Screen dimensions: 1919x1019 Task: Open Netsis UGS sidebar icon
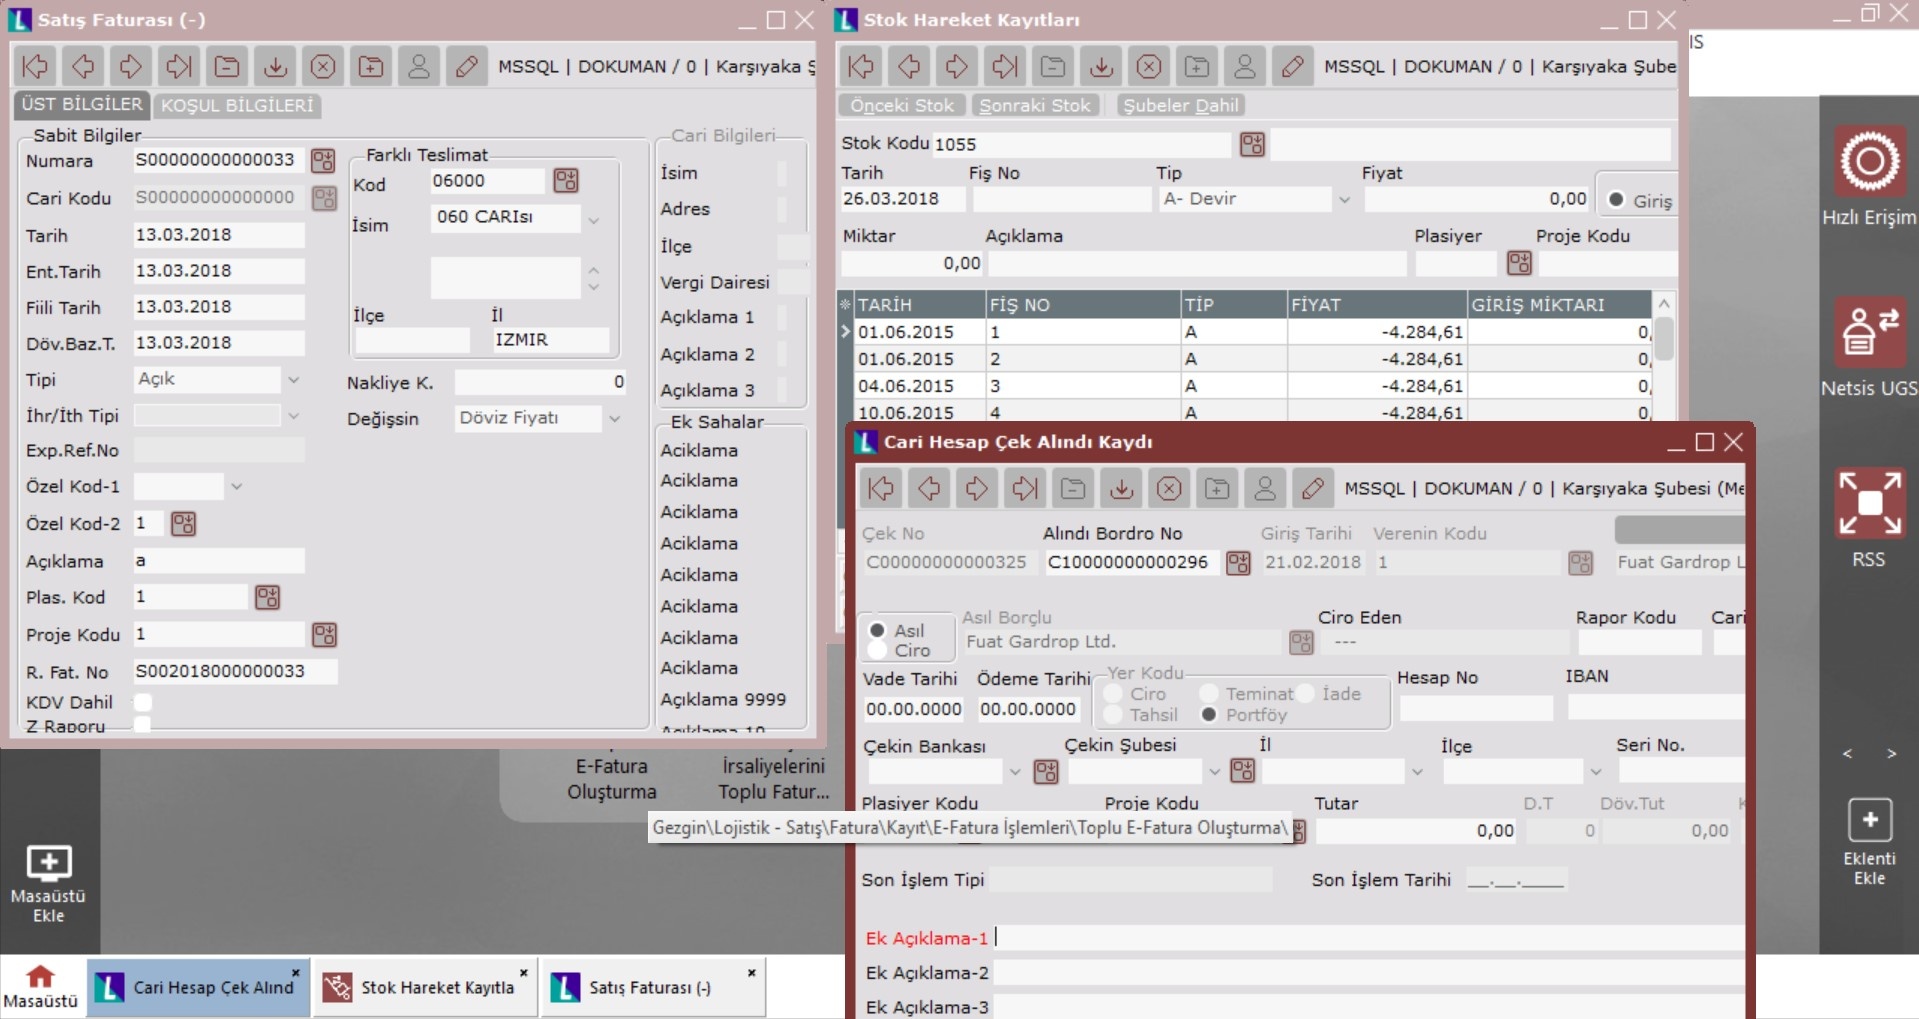click(1869, 332)
